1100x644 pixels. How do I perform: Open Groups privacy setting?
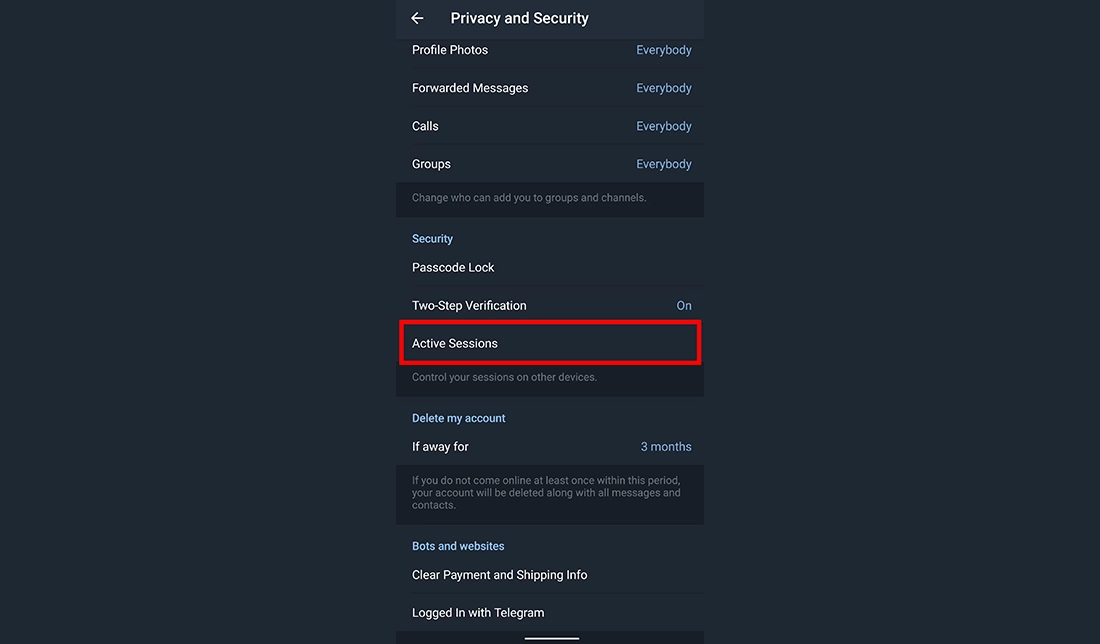[431, 164]
